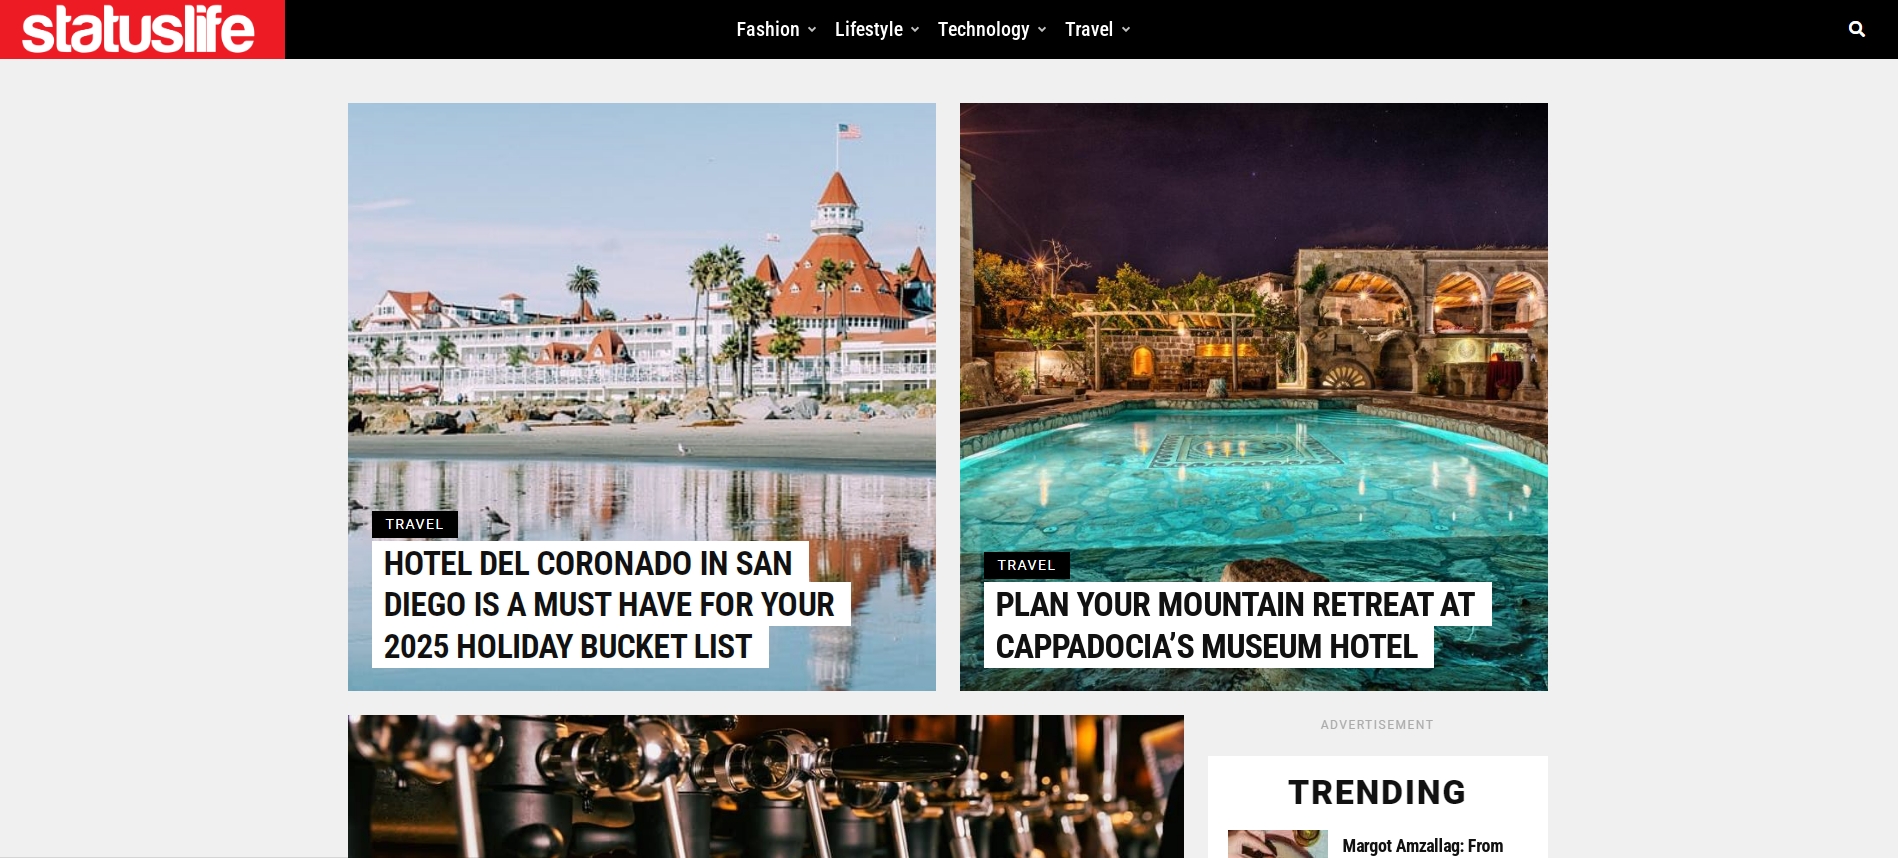Open the statuslife logo homepage

pyautogui.click(x=139, y=29)
